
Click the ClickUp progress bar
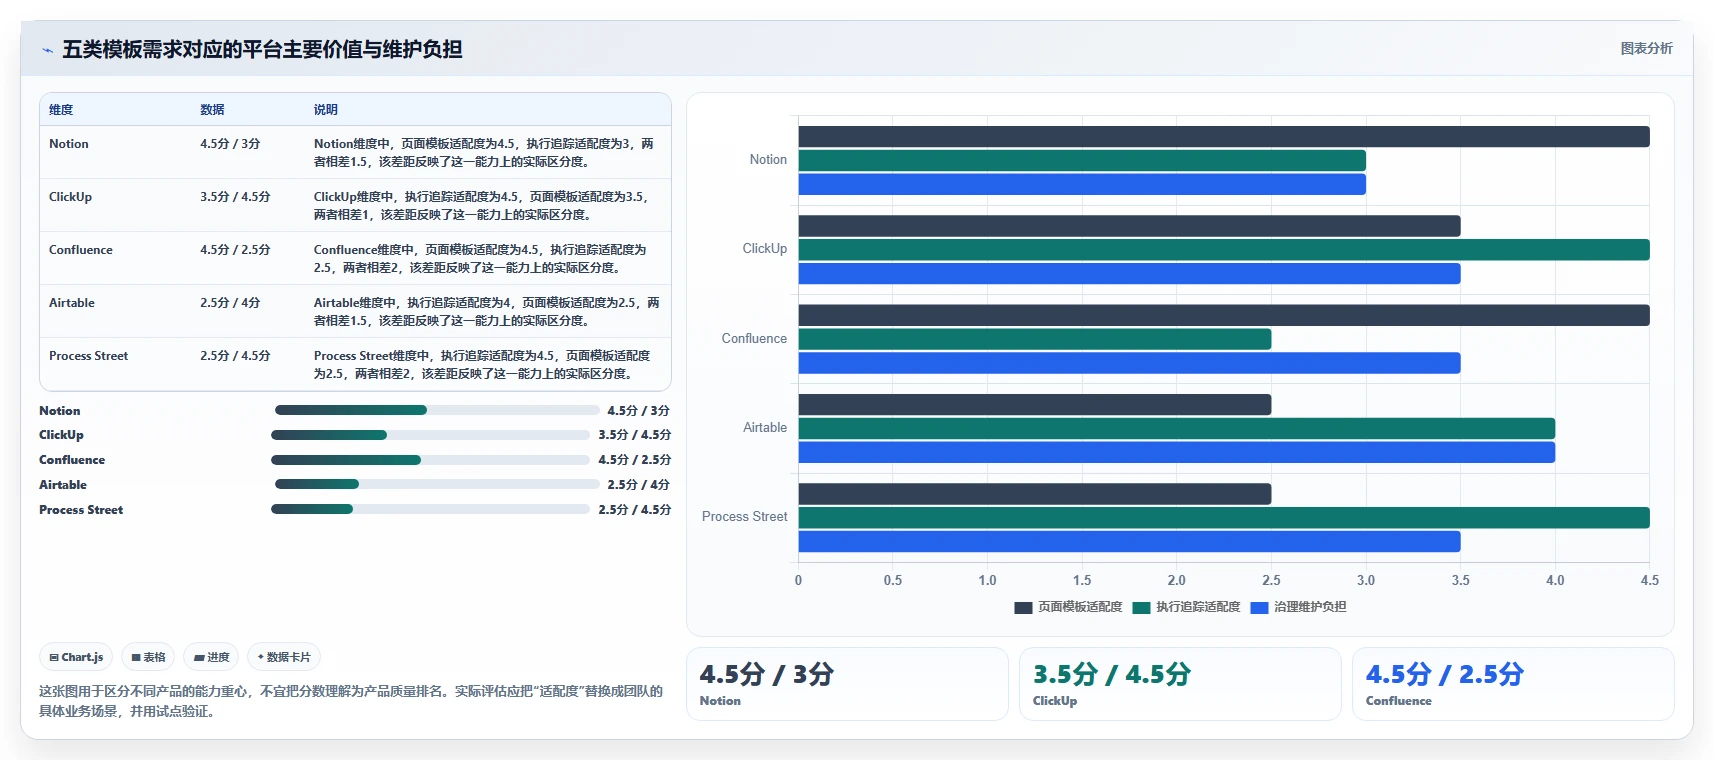coord(430,435)
